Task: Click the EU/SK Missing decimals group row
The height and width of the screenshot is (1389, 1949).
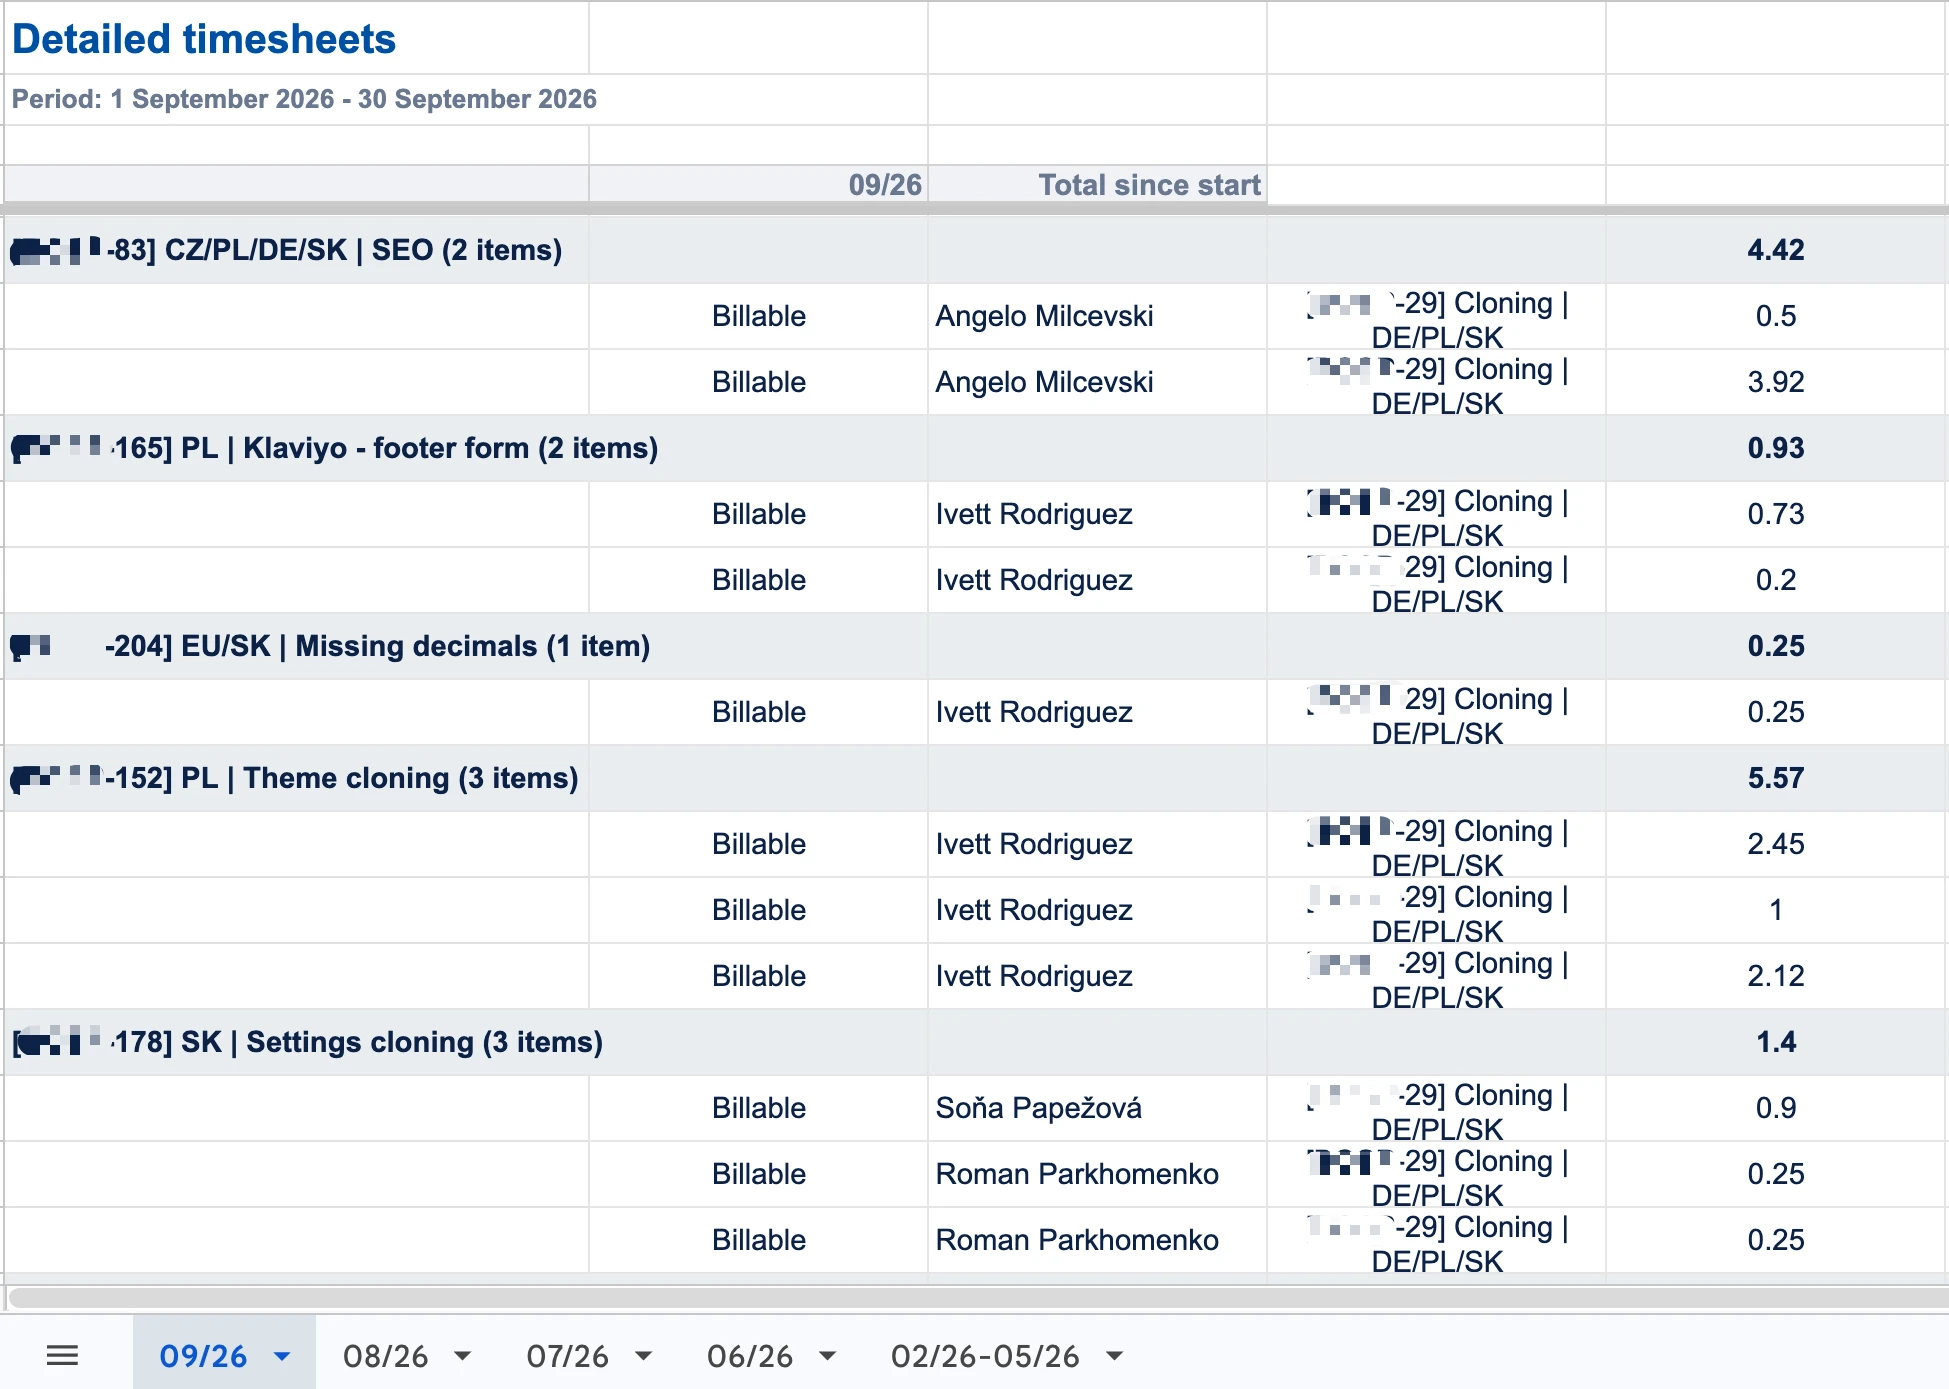Action: pyautogui.click(x=974, y=646)
